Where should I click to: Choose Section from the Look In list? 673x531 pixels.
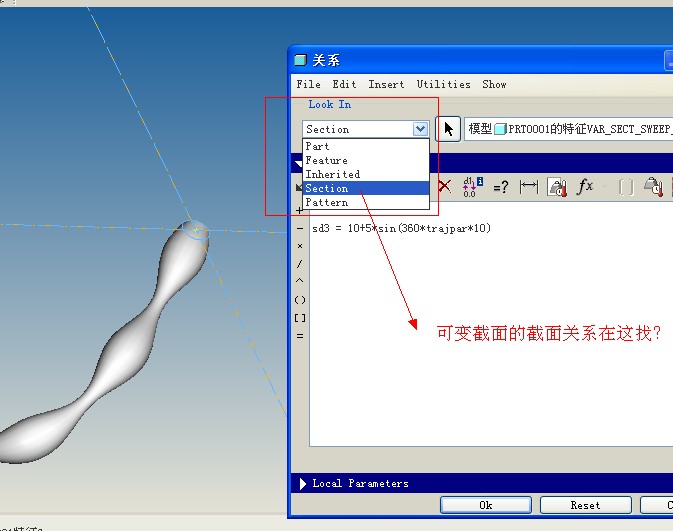pos(366,188)
